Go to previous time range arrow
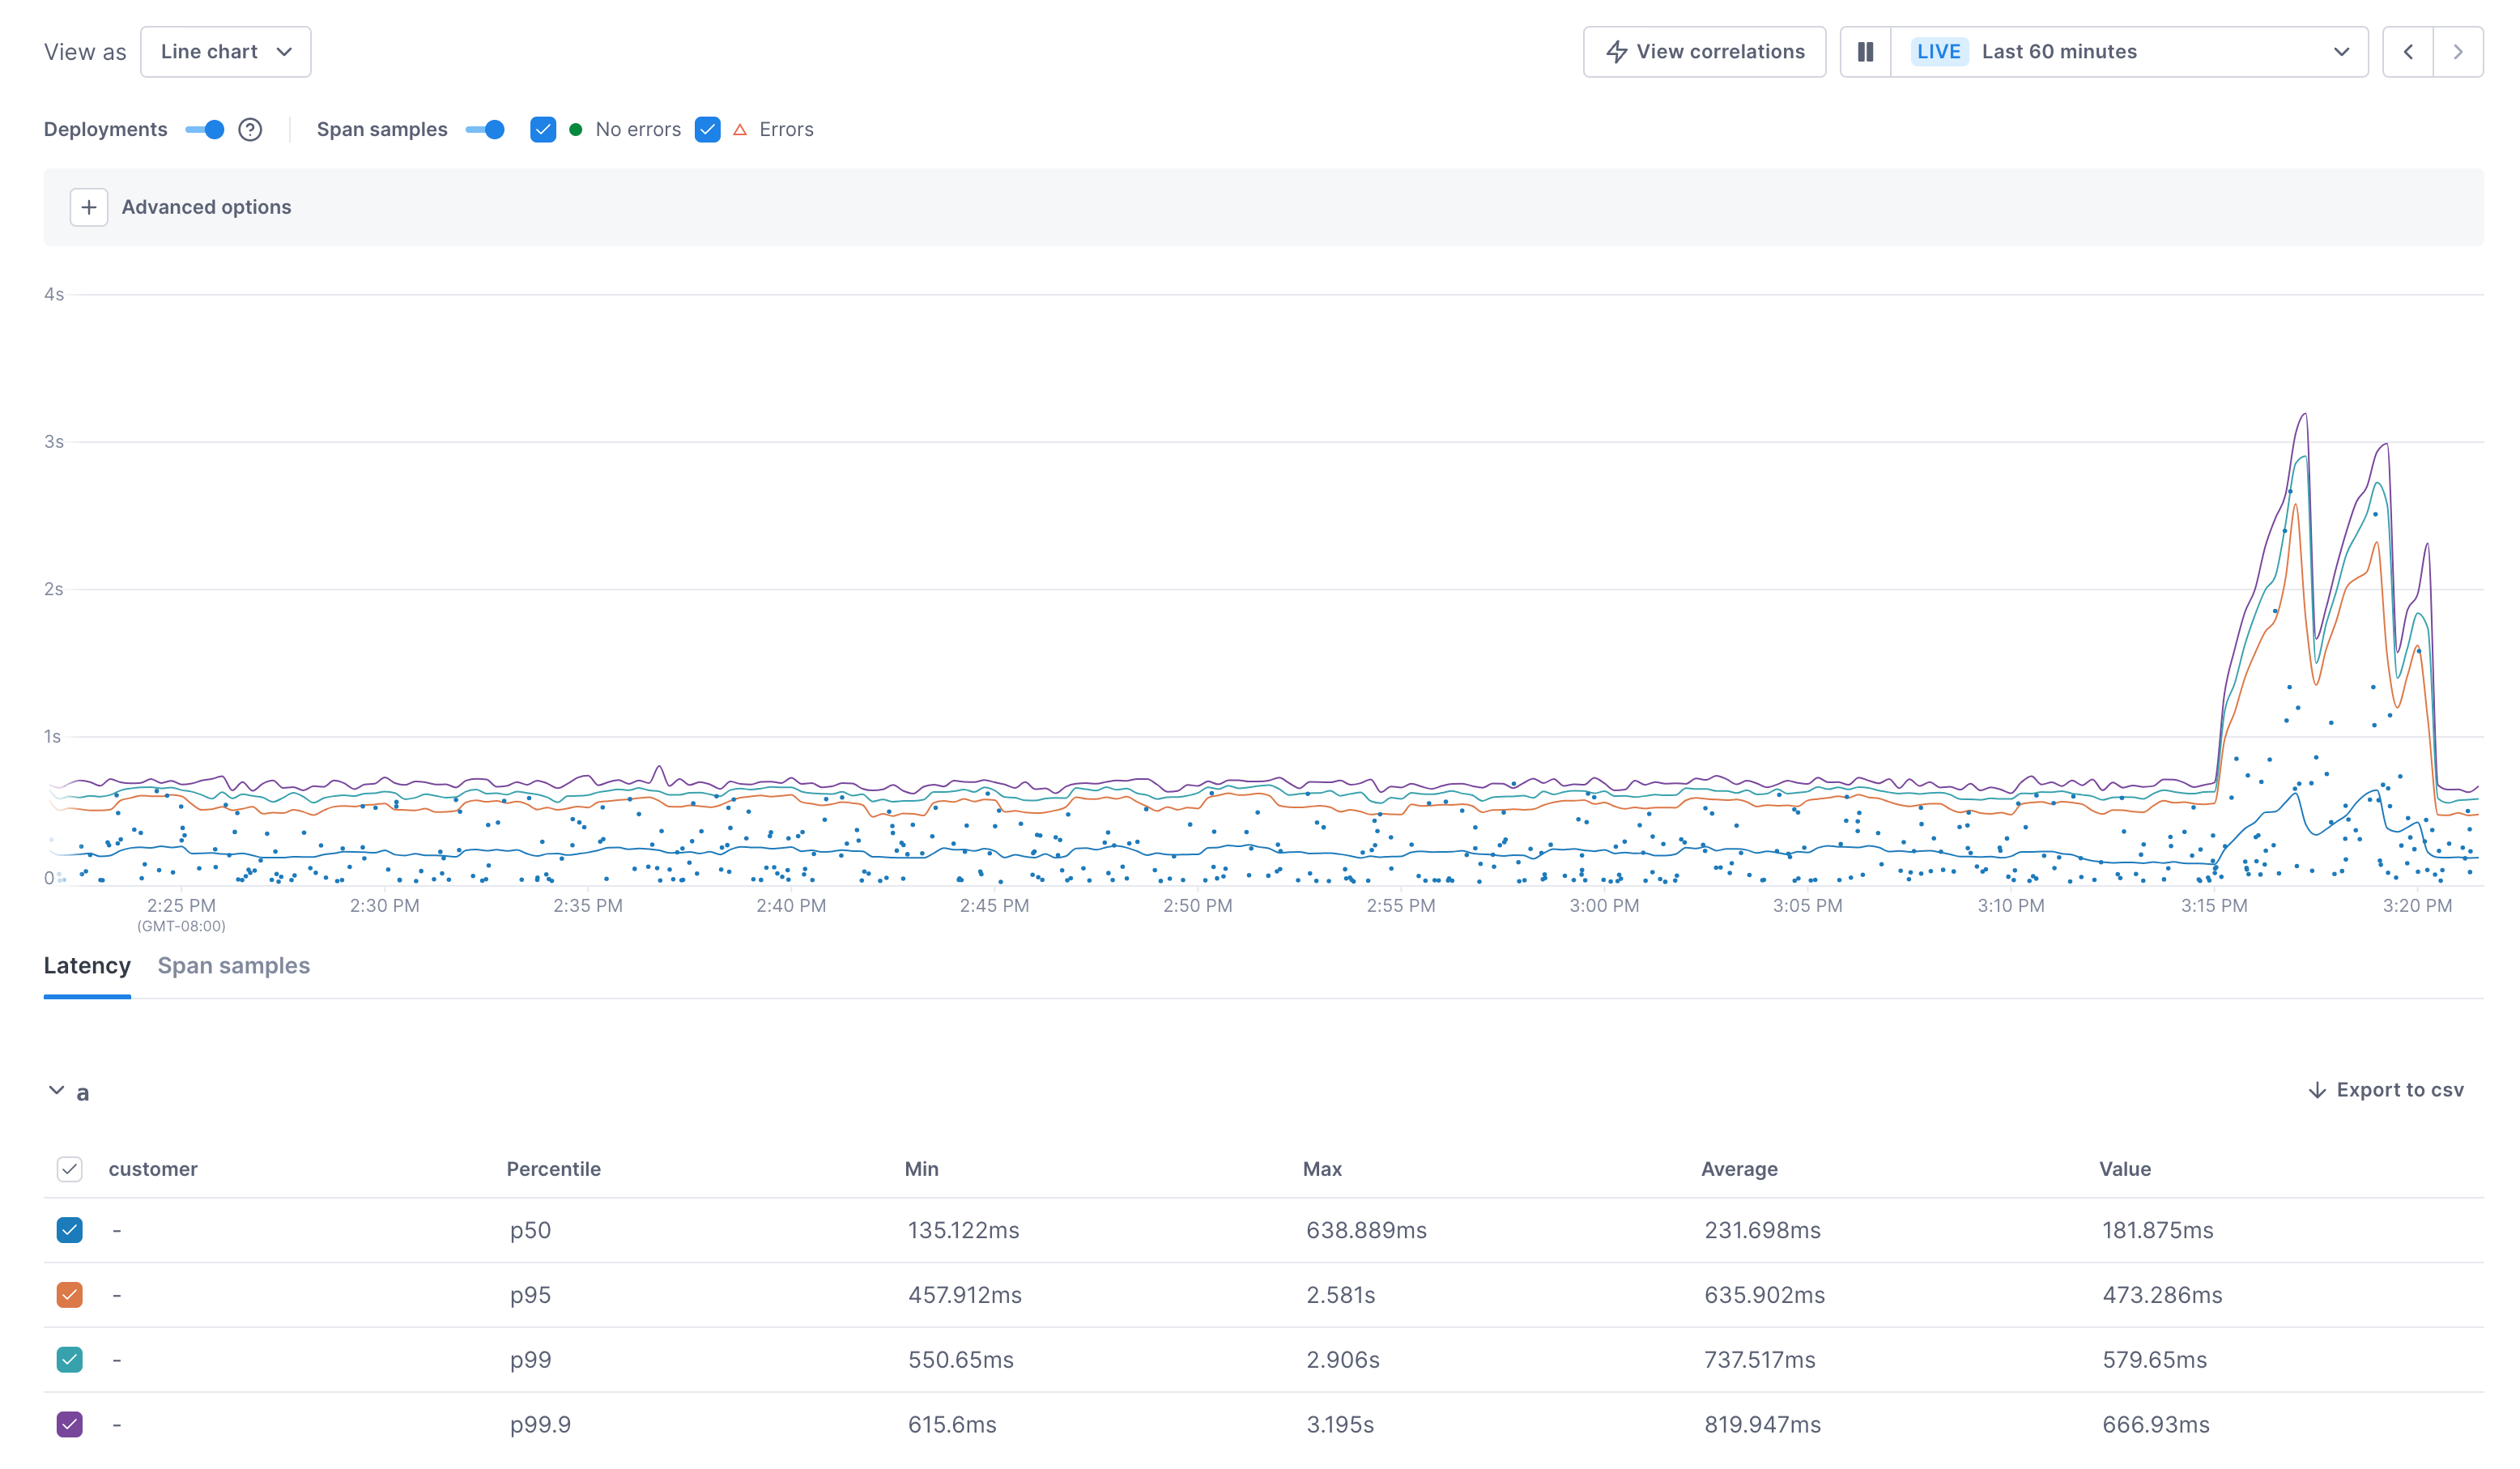The image size is (2520, 1469). (x=2408, y=52)
